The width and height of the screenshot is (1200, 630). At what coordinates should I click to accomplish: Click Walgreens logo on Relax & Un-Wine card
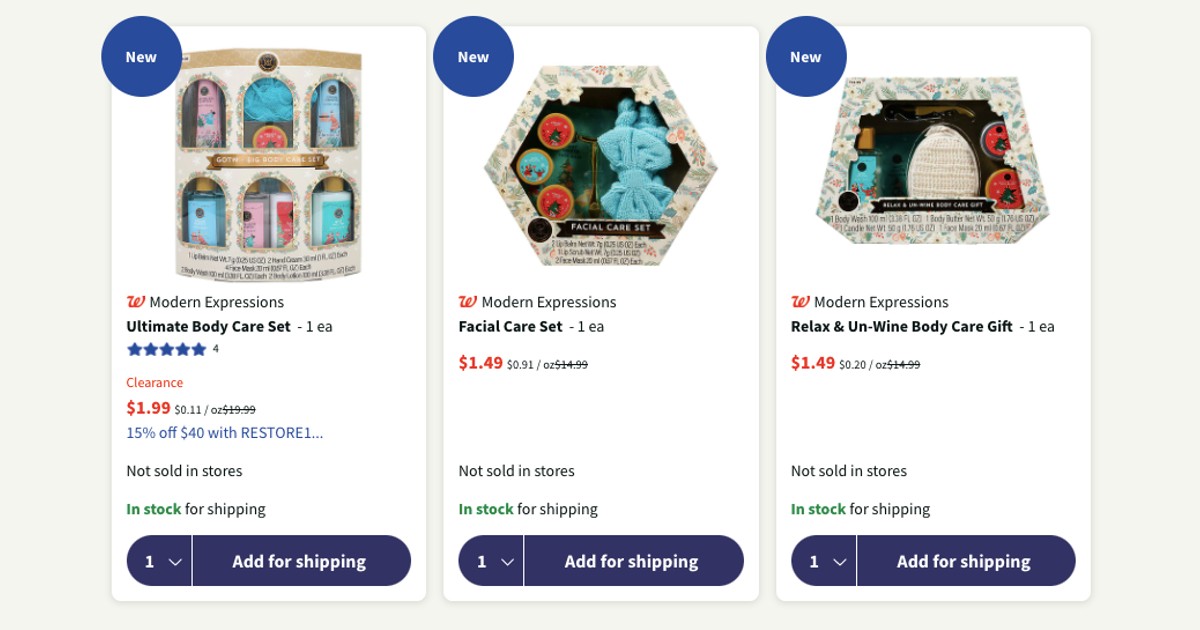pyautogui.click(x=800, y=302)
